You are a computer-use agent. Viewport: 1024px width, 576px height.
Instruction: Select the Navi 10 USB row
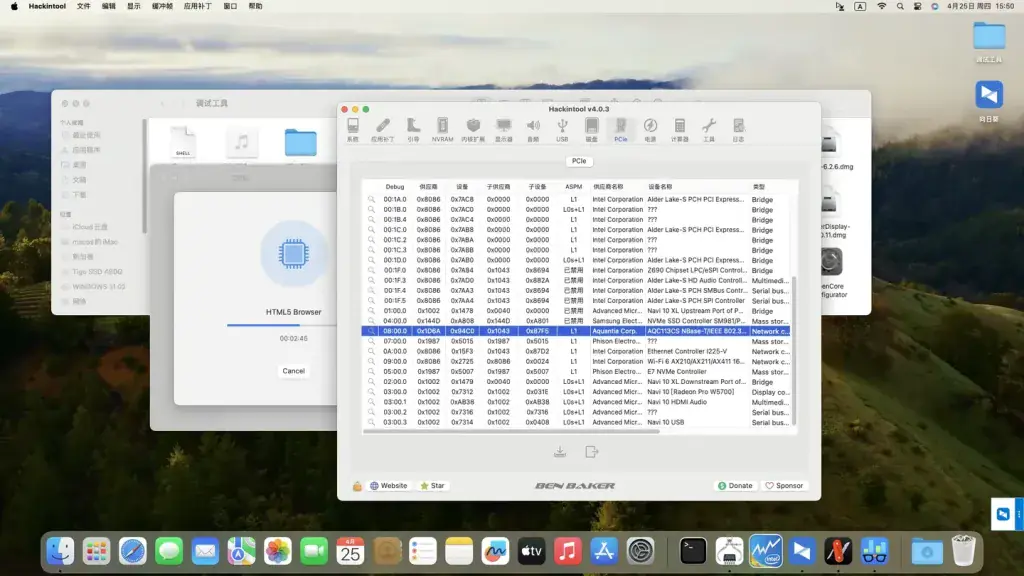[576, 422]
